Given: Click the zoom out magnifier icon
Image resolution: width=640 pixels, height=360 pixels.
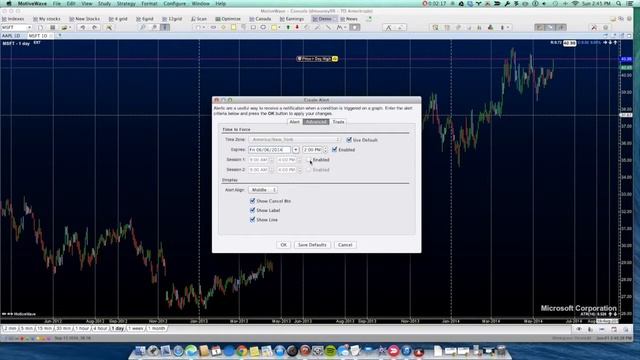Looking at the screenshot, I should click(154, 27).
